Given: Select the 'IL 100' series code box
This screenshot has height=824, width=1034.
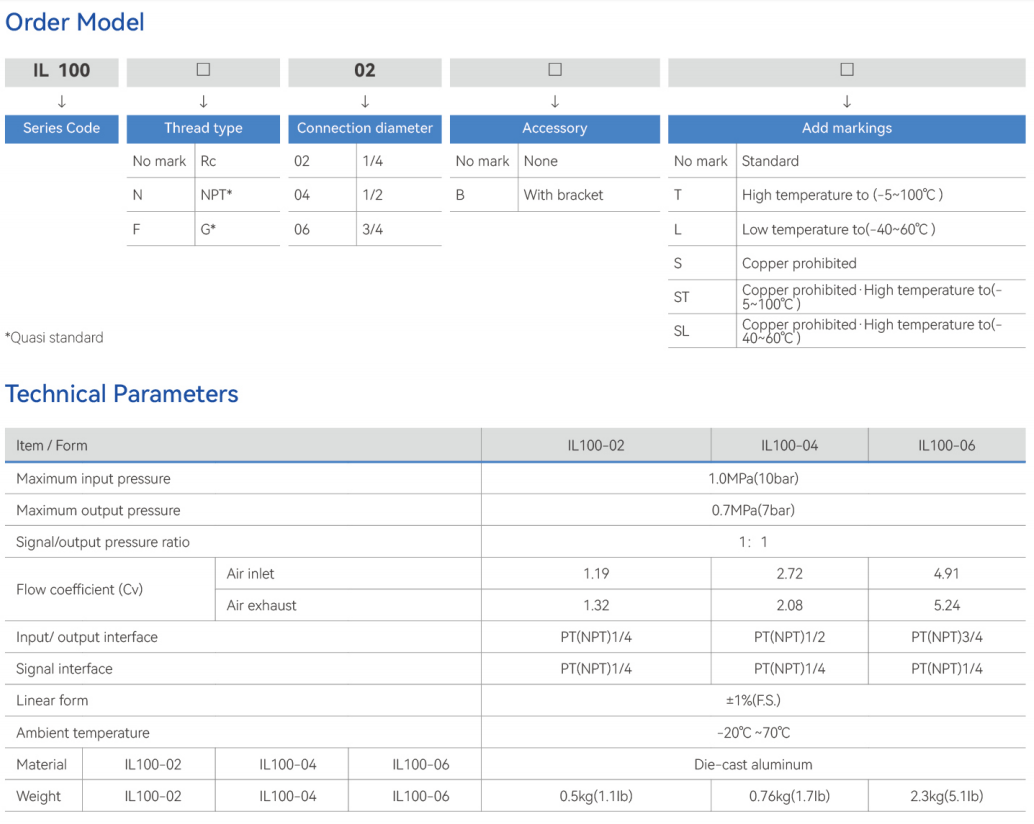Looking at the screenshot, I should (x=61, y=71).
